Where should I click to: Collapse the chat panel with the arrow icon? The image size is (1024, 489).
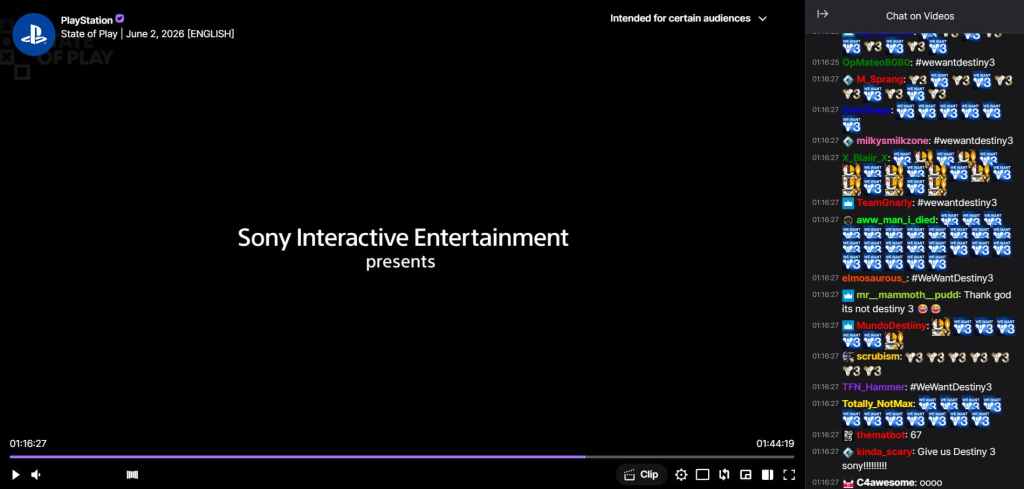[x=823, y=14]
